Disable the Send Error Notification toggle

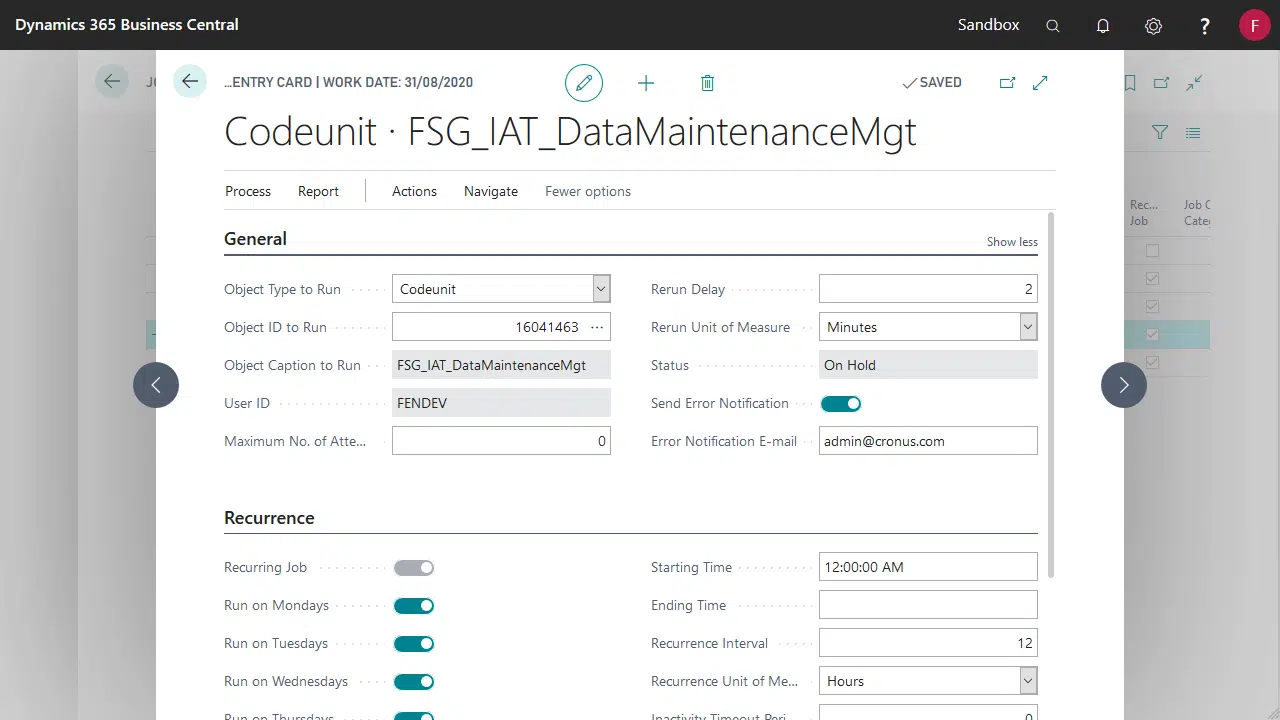tap(840, 404)
